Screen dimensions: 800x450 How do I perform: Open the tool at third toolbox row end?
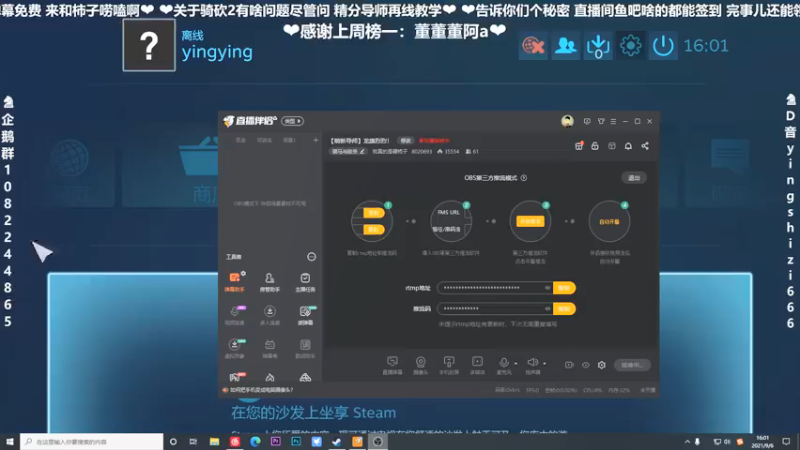305,348
